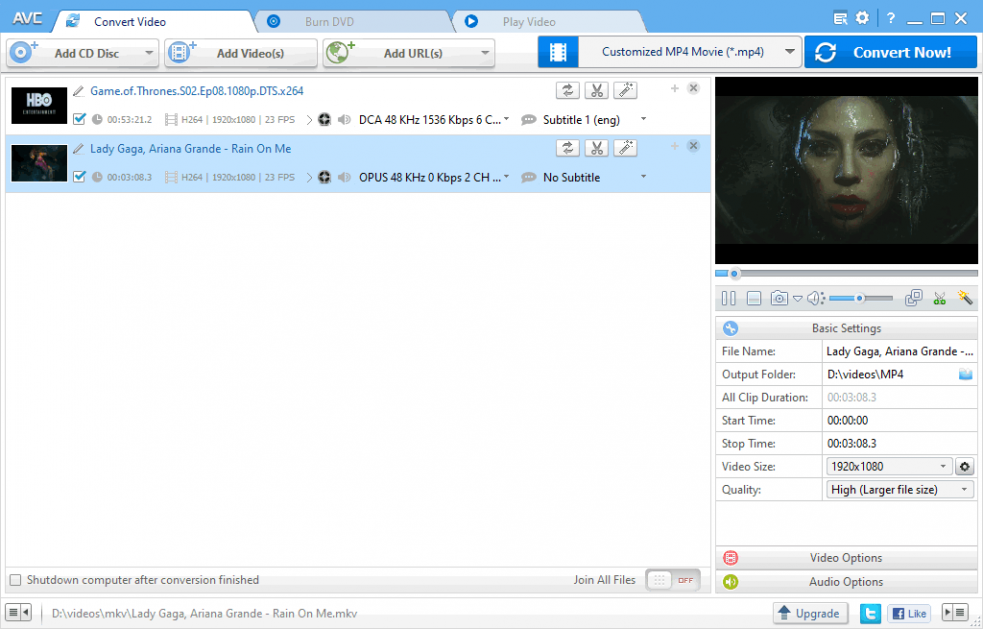Remove the Game of Thrones file from list
This screenshot has height=629, width=983.
[x=694, y=89]
